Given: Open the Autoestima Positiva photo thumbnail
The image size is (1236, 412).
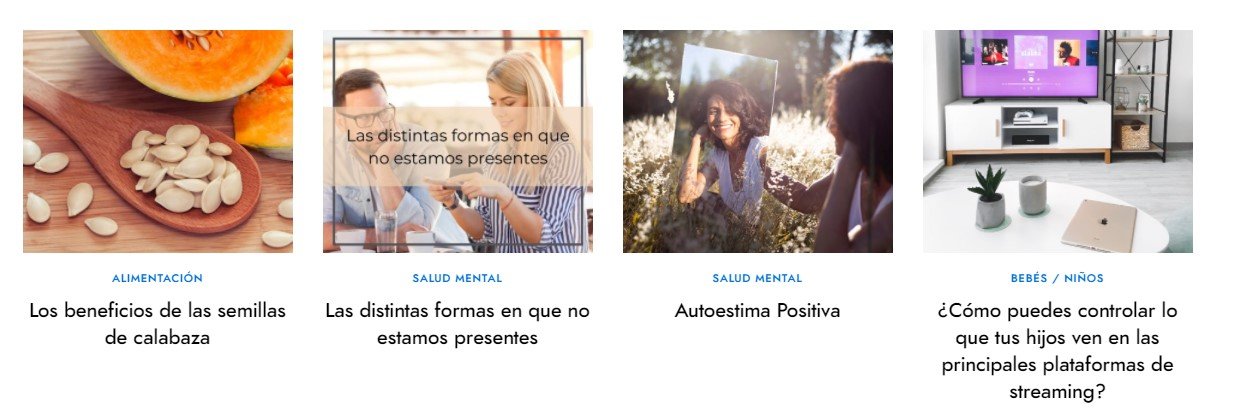Looking at the screenshot, I should click(758, 141).
